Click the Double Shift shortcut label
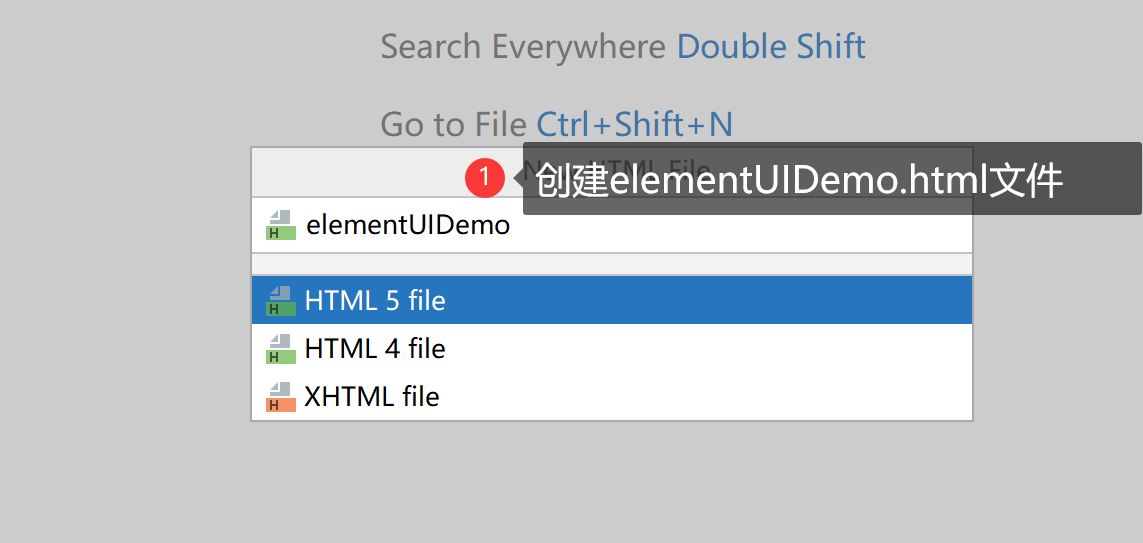The height and width of the screenshot is (543, 1143). point(771,47)
